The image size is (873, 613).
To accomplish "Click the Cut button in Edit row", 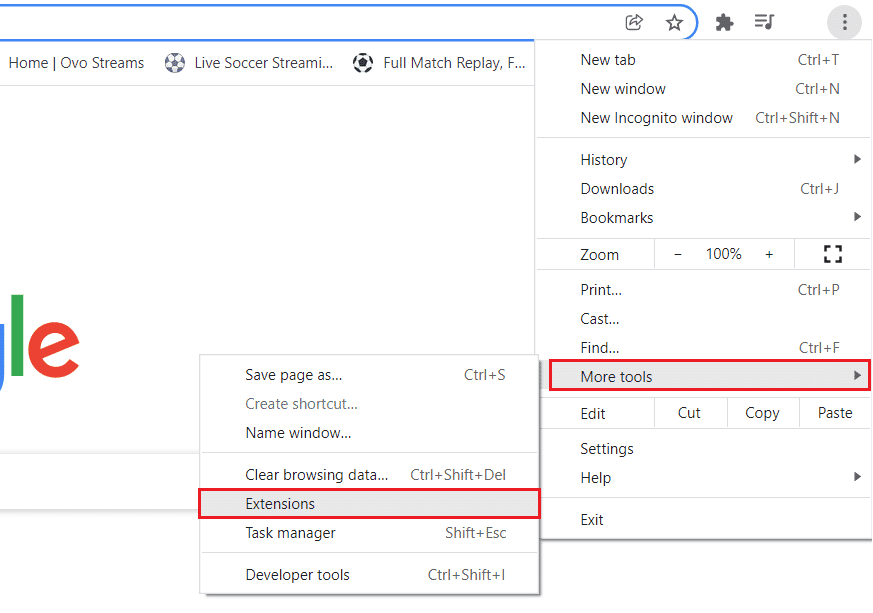I will (689, 413).
